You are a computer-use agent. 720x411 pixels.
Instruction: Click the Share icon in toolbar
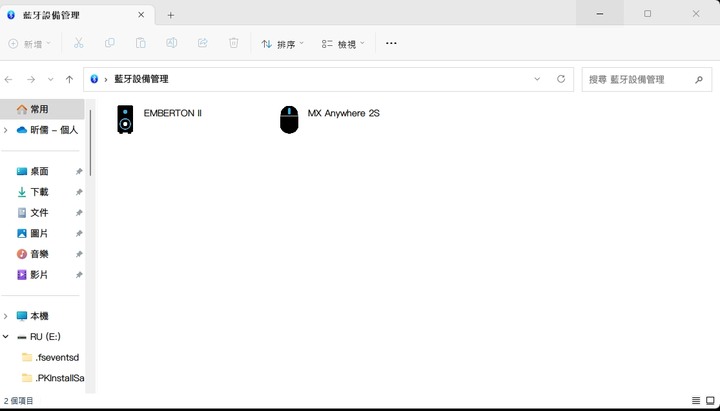click(x=202, y=43)
